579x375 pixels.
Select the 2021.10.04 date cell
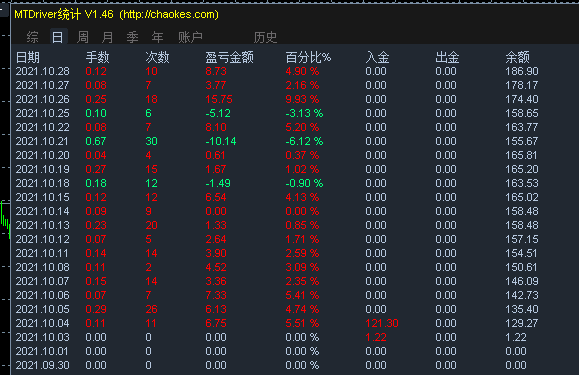(42, 324)
